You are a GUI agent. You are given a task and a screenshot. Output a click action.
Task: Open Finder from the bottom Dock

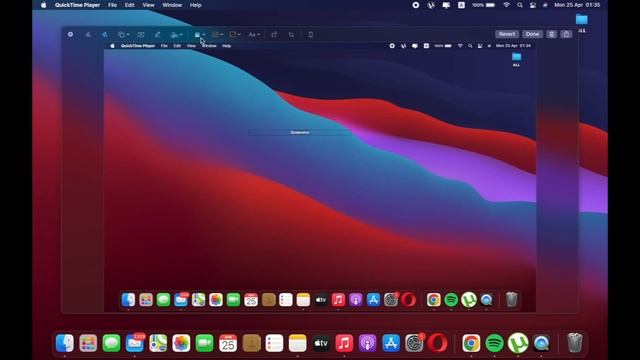[x=64, y=343]
